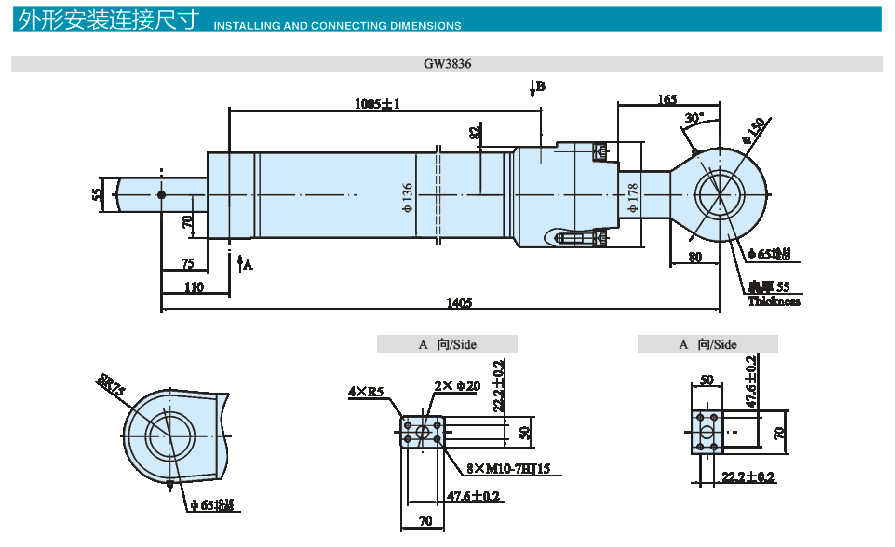Click the view direction arrow A
Screen dimensions: 895x547
click(x=243, y=263)
